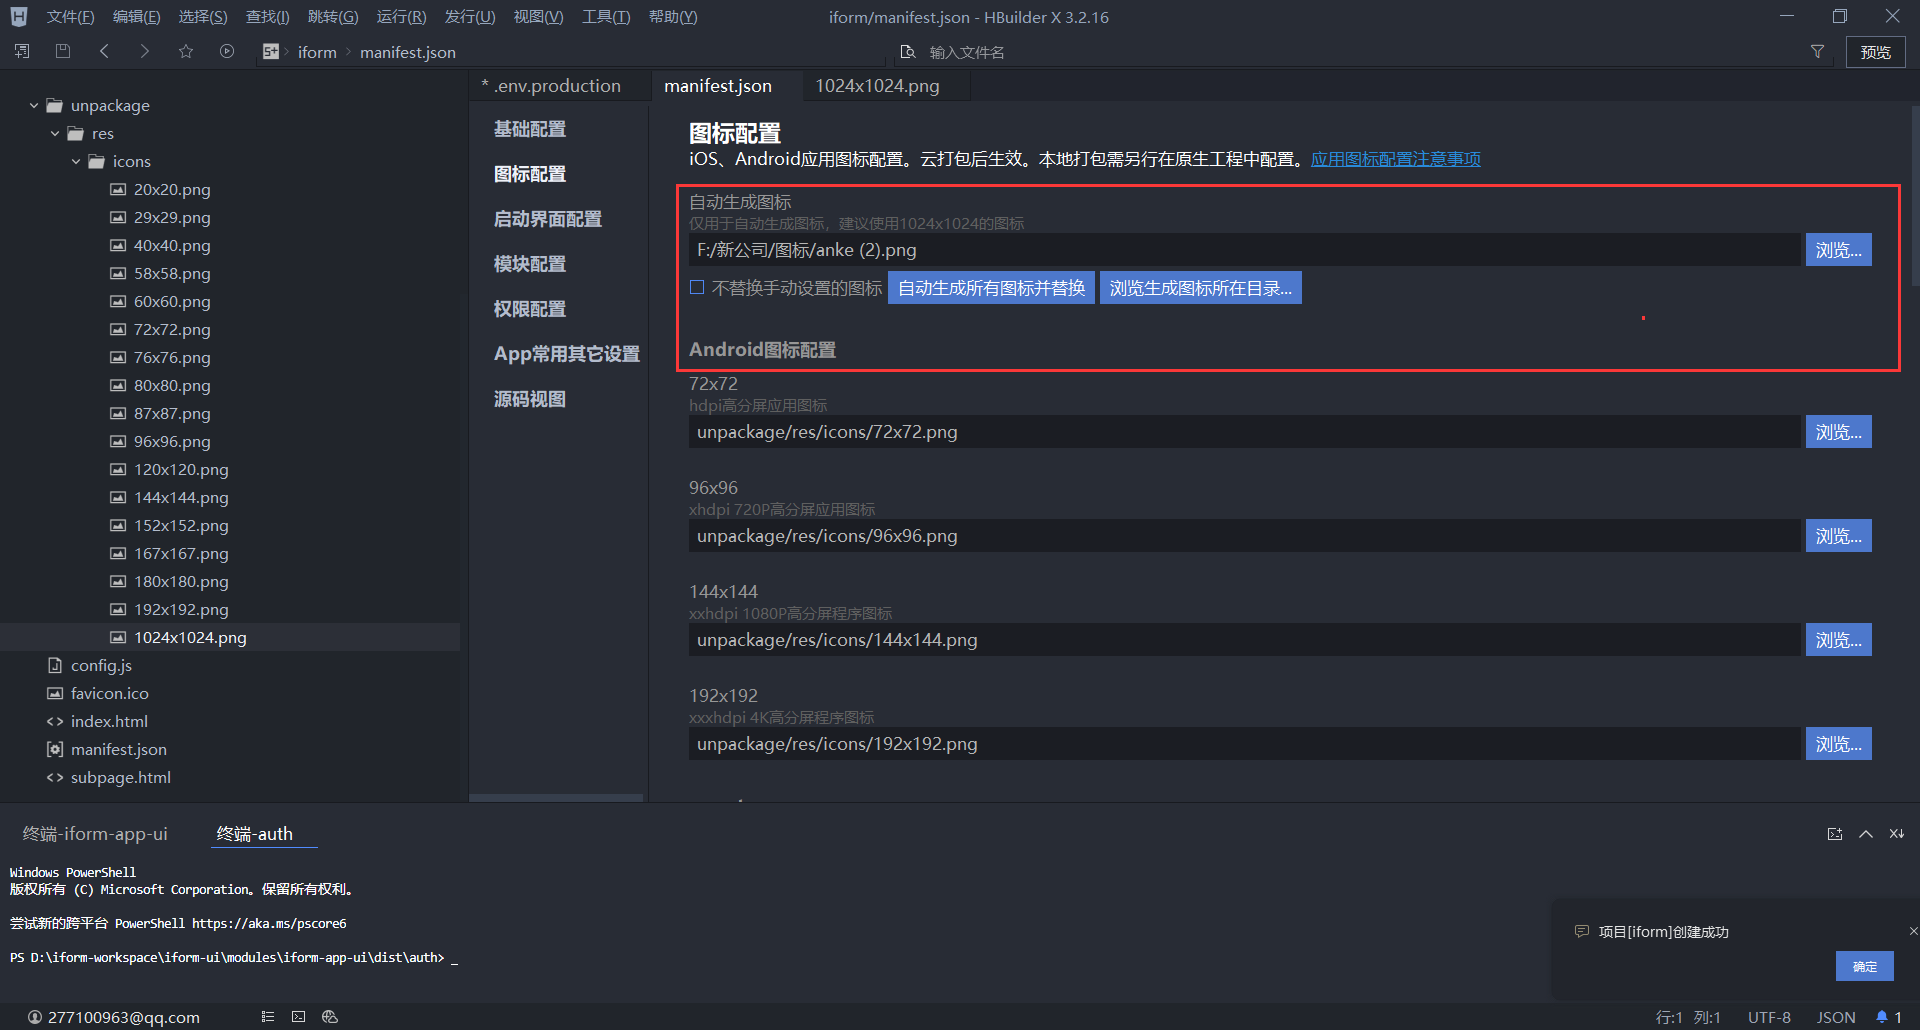The width and height of the screenshot is (1920, 1030).
Task: Click the save file icon in toolbar
Action: click(x=63, y=51)
